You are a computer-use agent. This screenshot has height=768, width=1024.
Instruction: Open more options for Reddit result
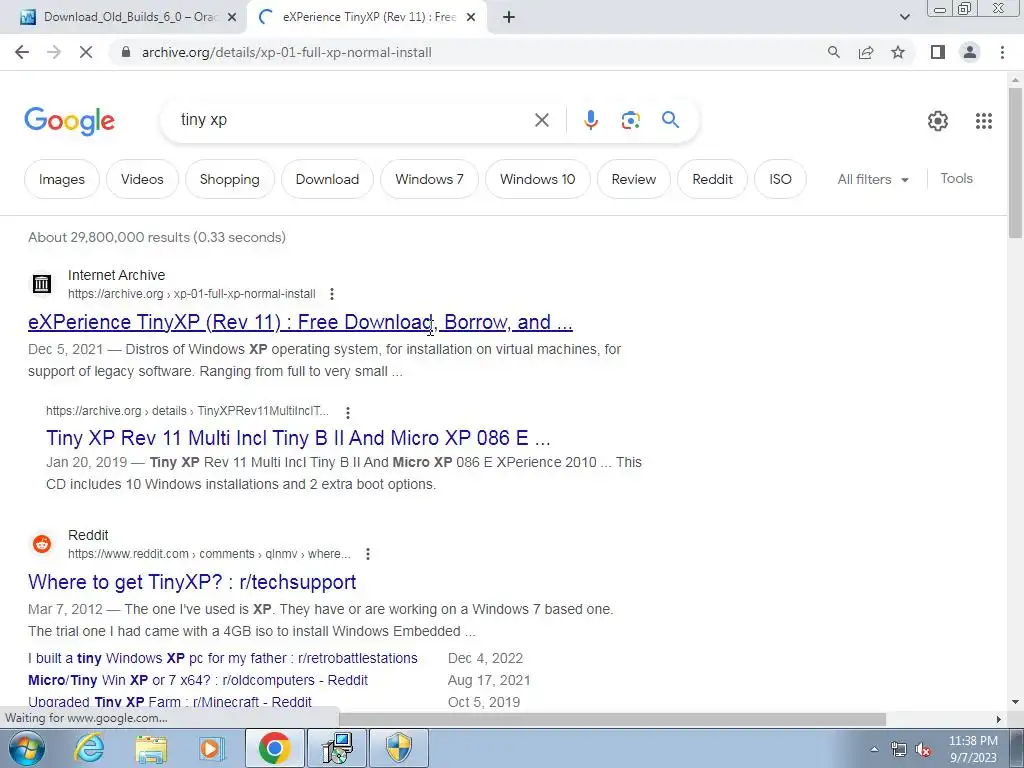[x=368, y=554]
